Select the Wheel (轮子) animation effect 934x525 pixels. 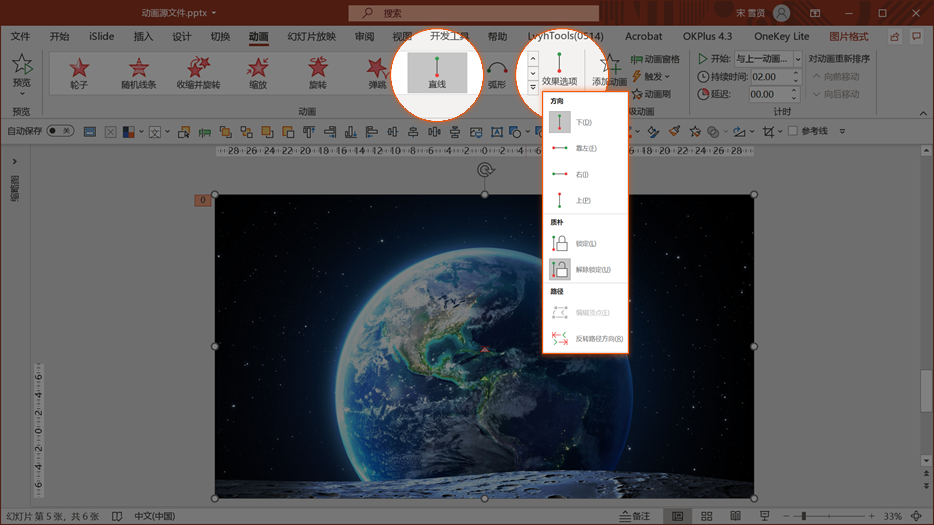click(x=79, y=73)
